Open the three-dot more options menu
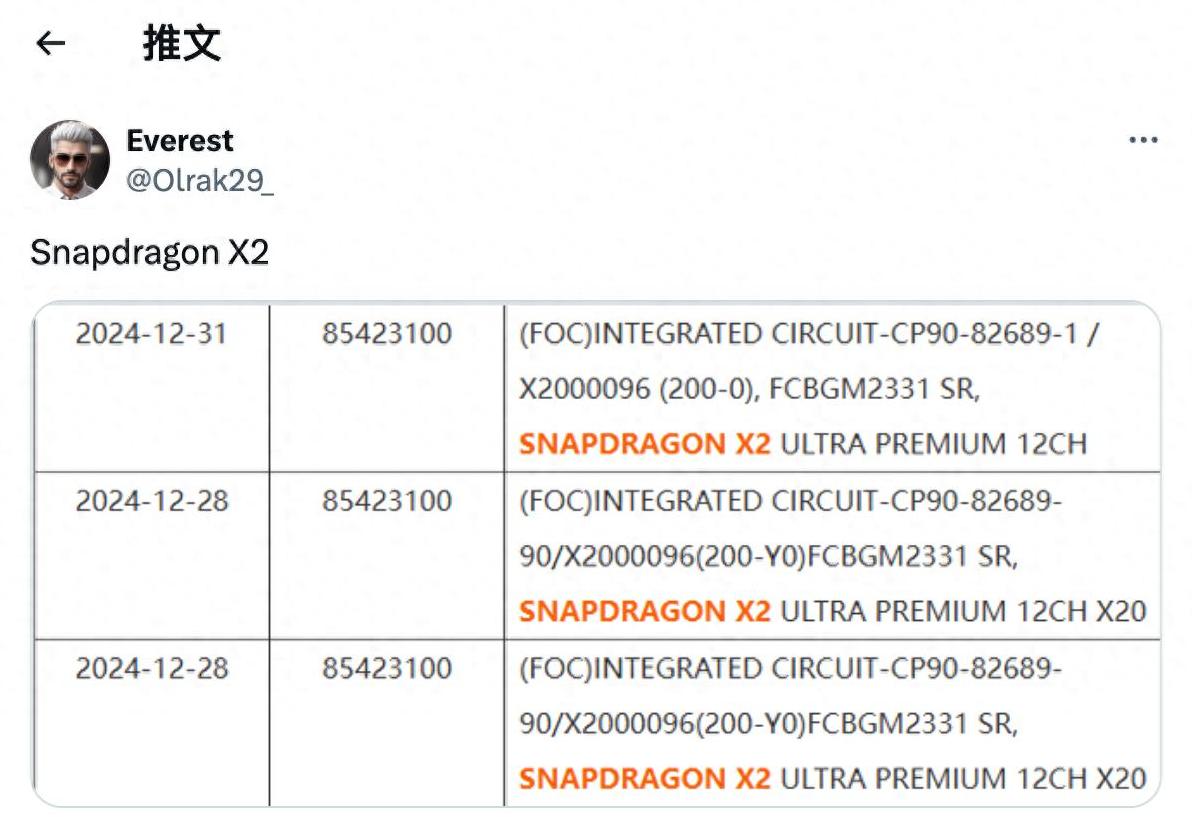 (1143, 140)
